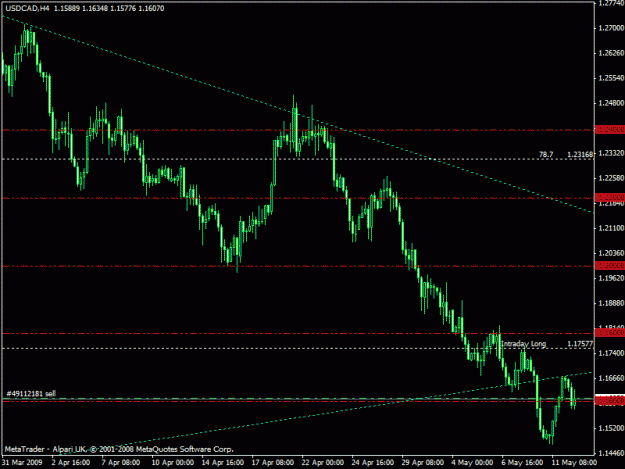The height and width of the screenshot is (469, 625).
Task: Click the USDCAD,H4 chart title text
Action: (x=28, y=8)
